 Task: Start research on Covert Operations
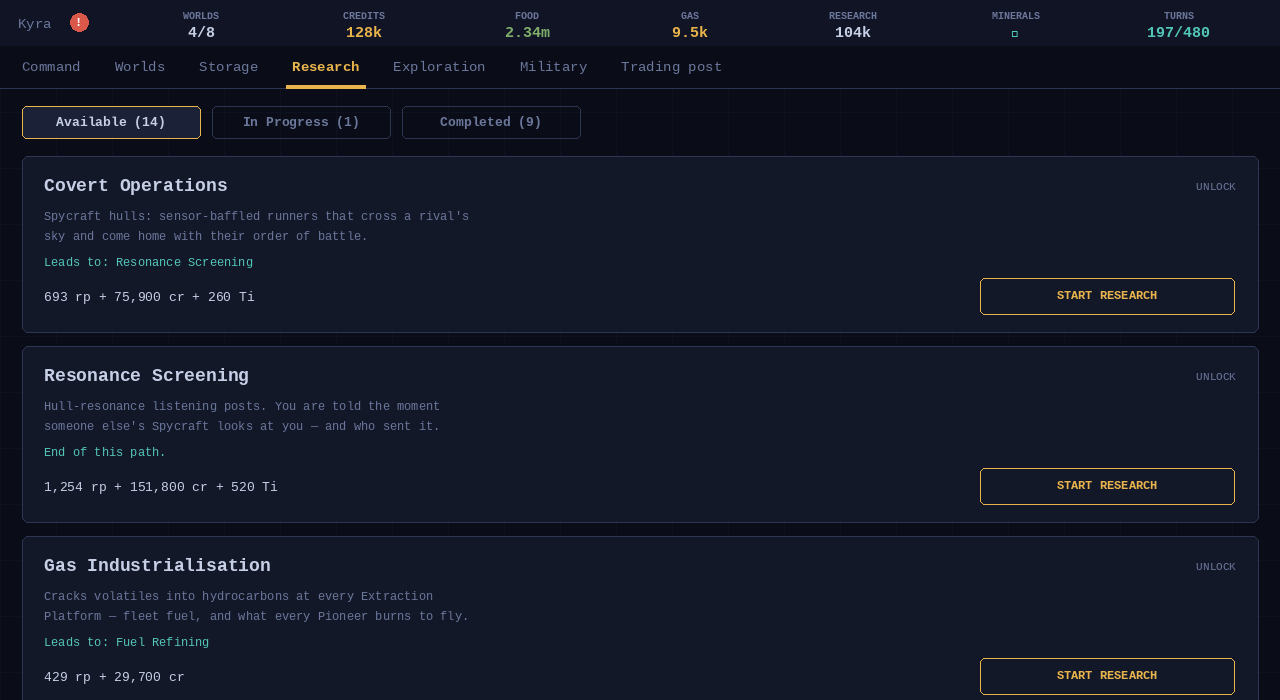coord(1107,296)
